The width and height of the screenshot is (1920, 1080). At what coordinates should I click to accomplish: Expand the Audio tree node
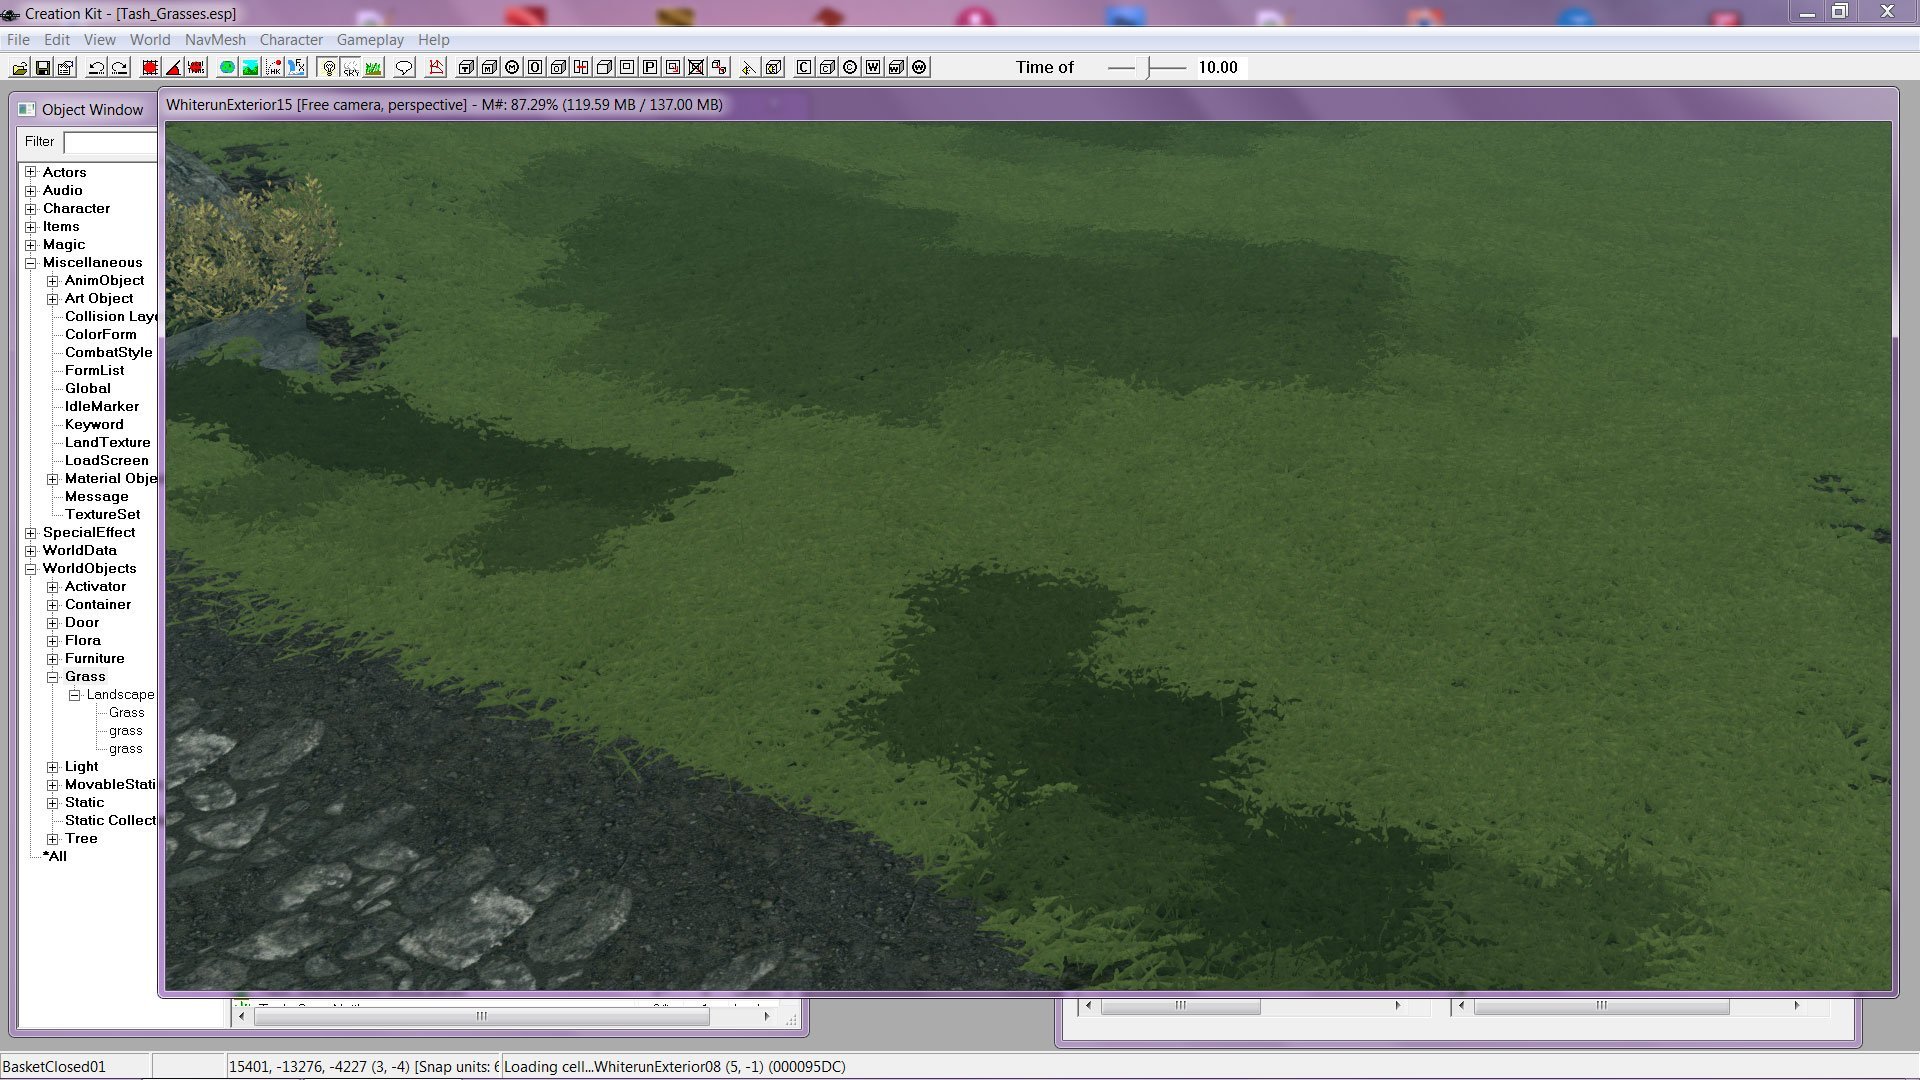pyautogui.click(x=31, y=191)
